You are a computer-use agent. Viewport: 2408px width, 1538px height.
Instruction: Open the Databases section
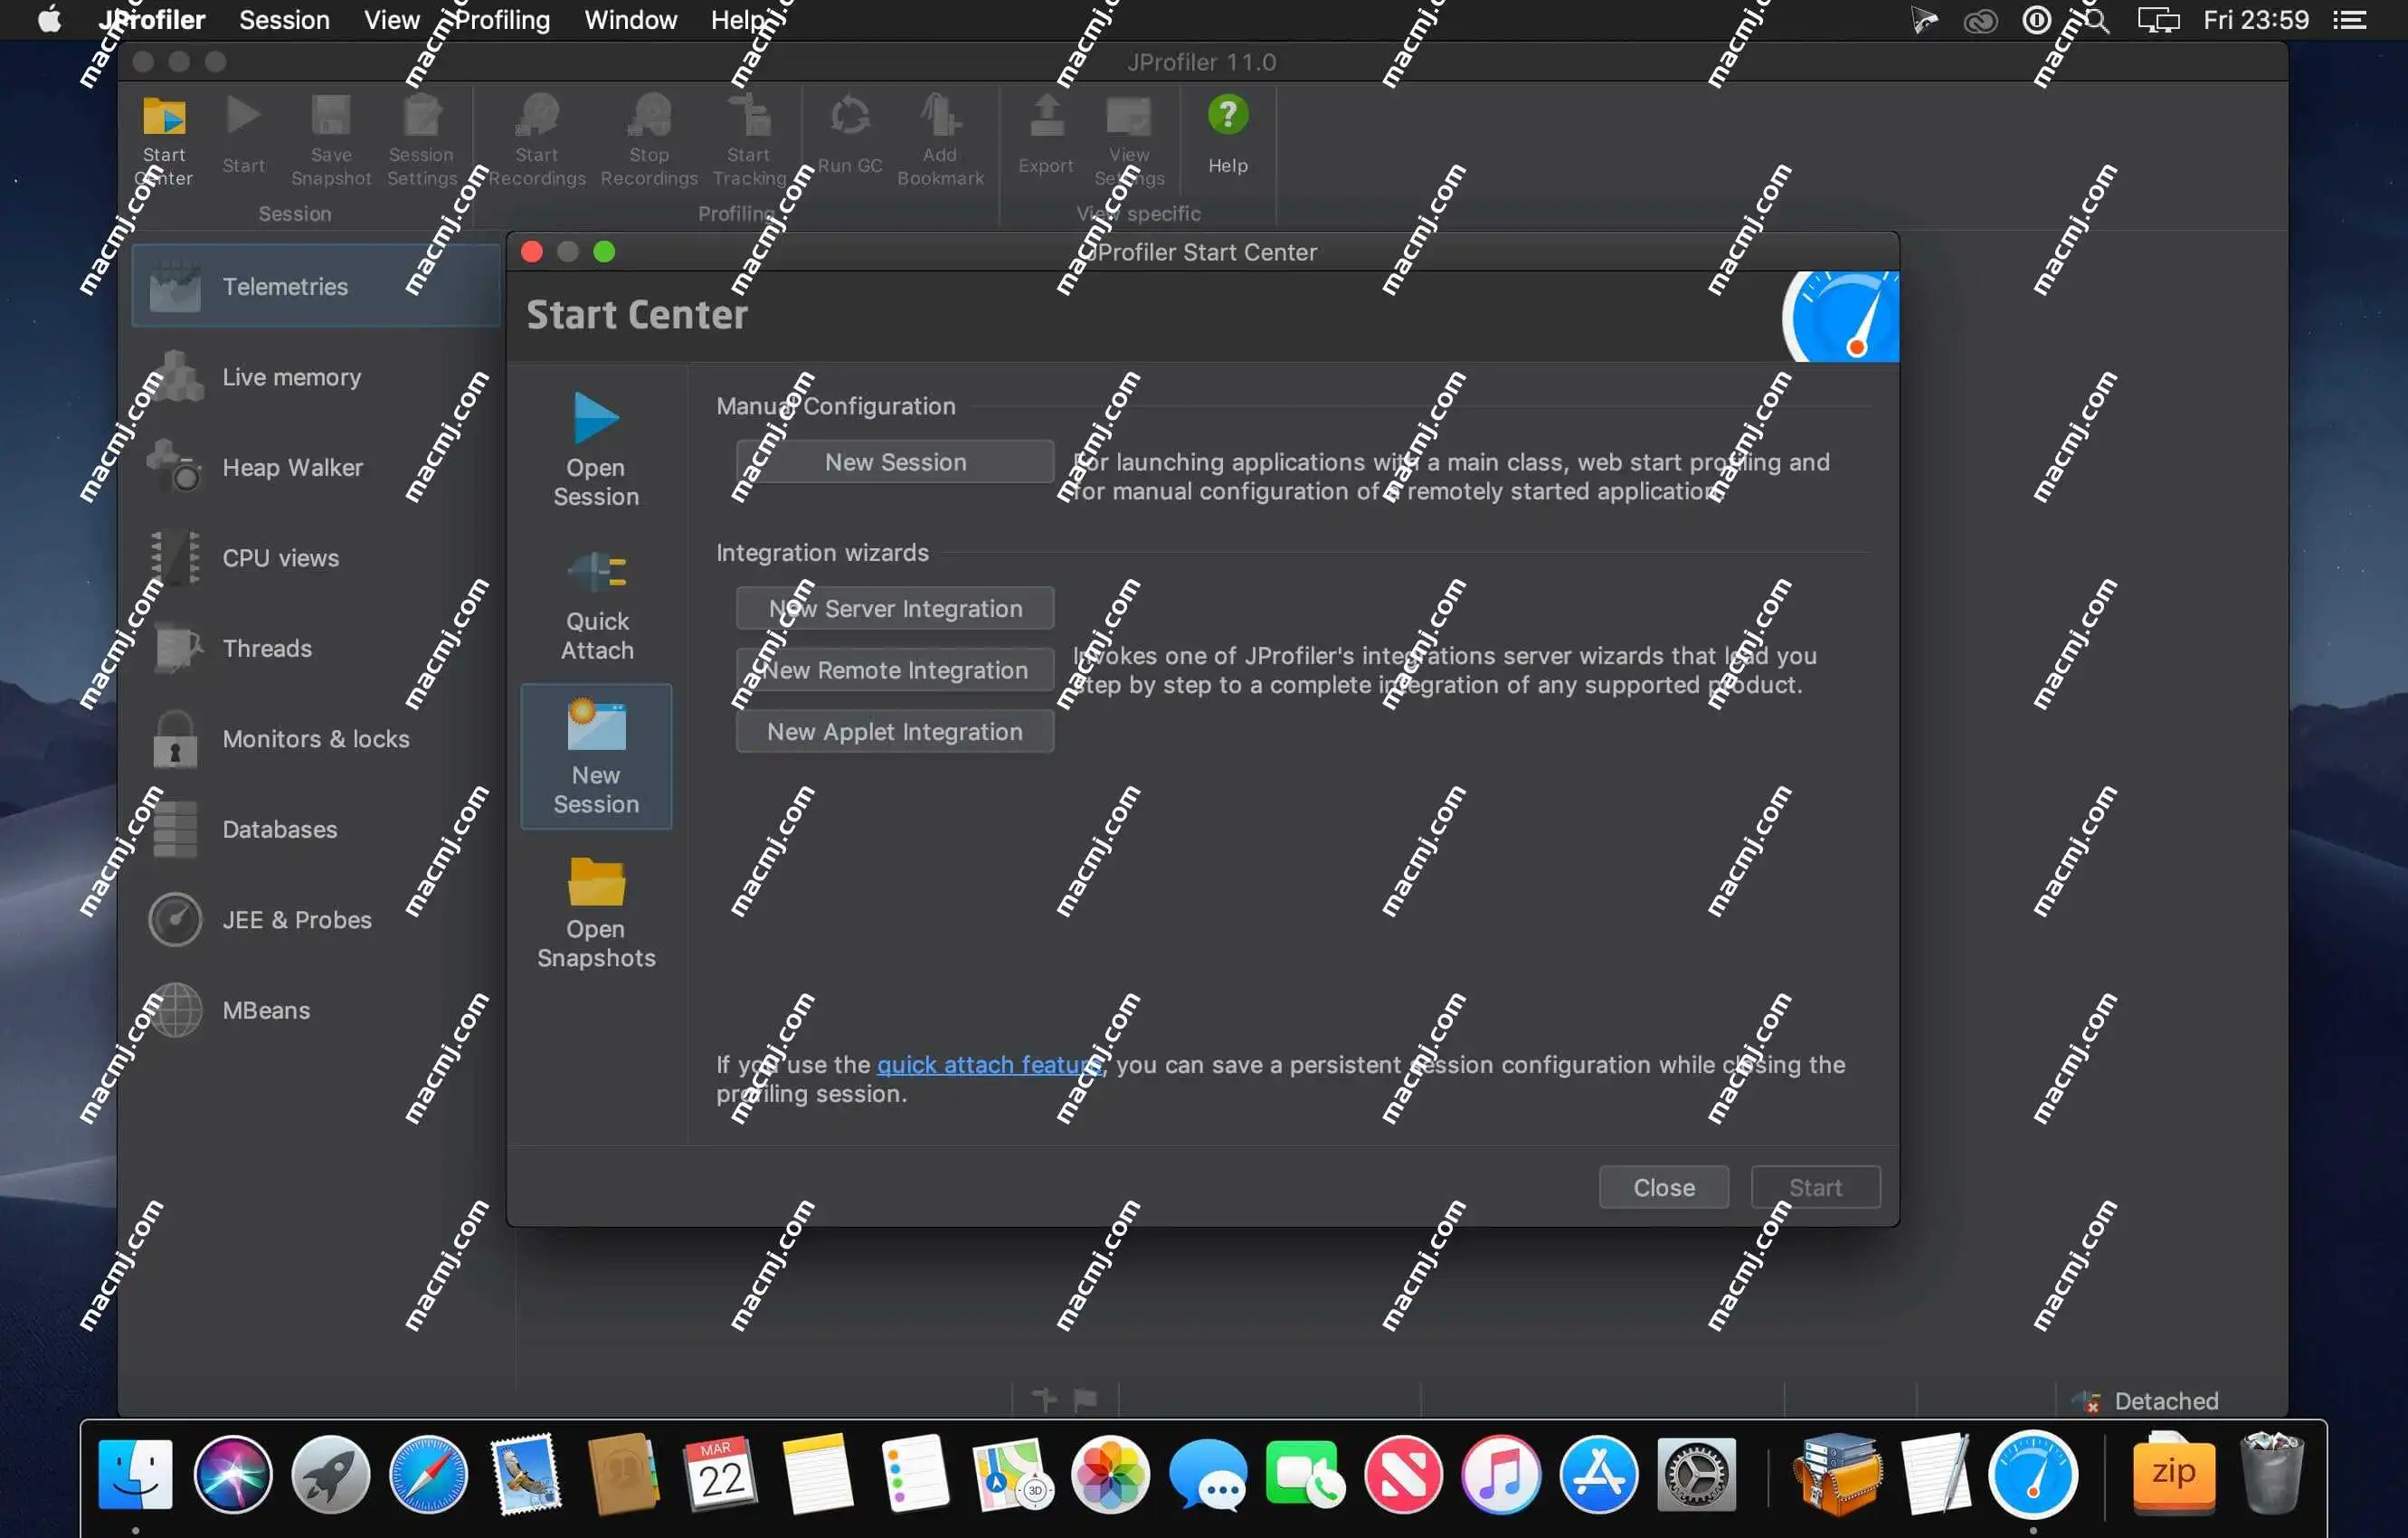pos(316,829)
